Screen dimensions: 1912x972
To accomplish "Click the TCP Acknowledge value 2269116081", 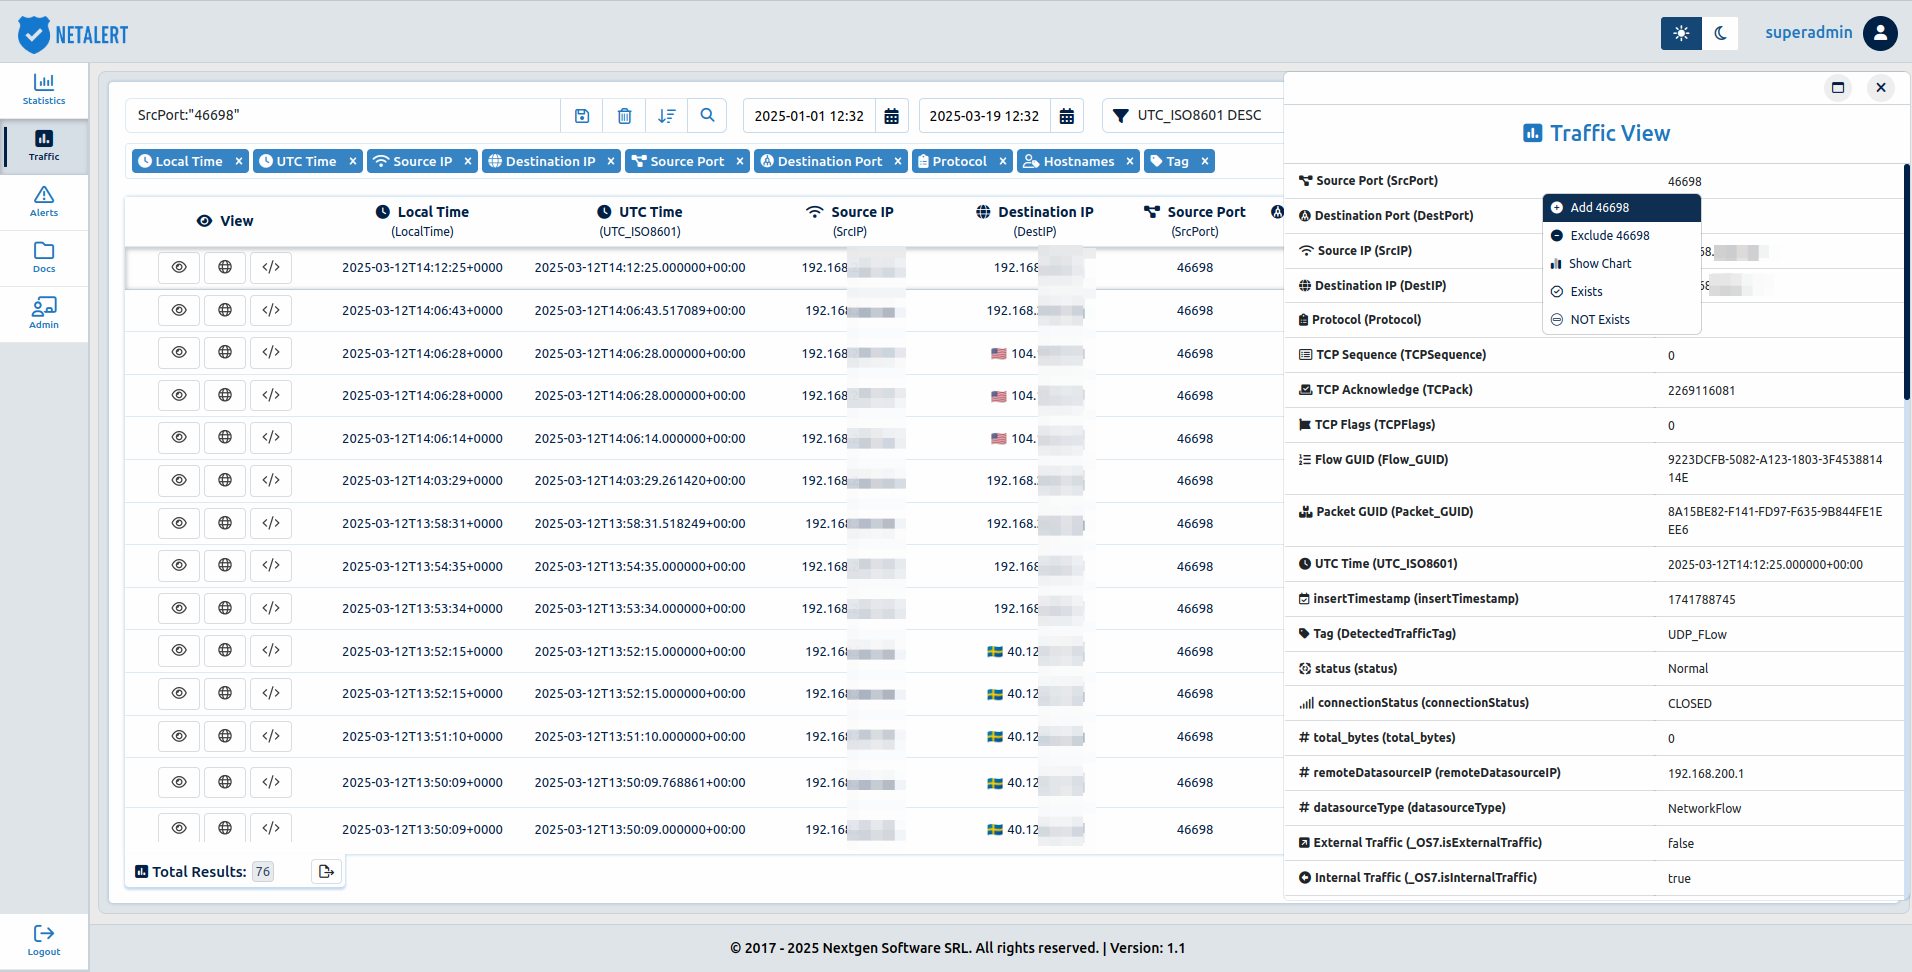I will click(1701, 391).
